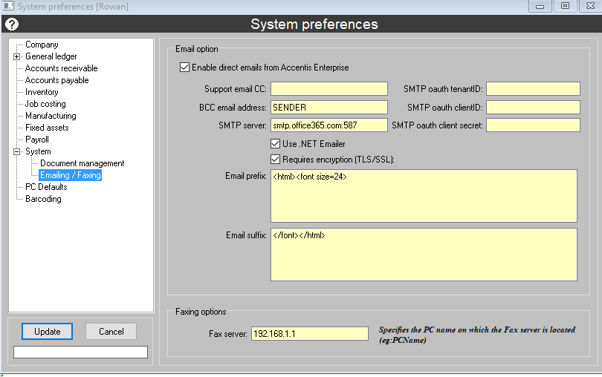Open Accounts receivable preferences
This screenshot has width=602, height=377.
(x=61, y=68)
